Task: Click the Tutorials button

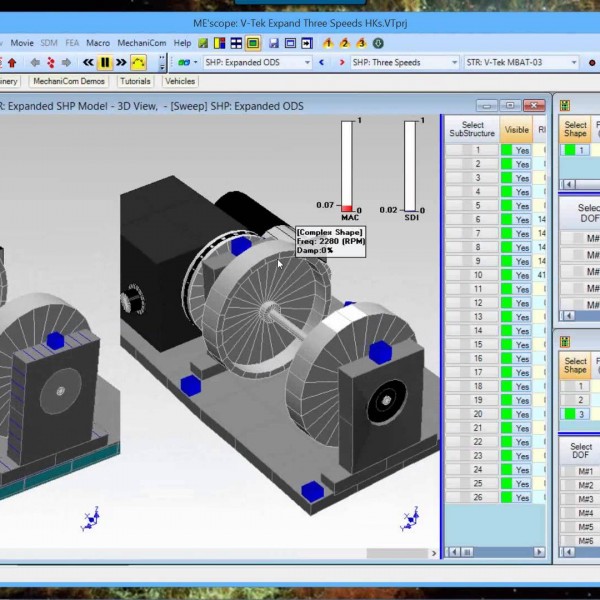Action: point(135,81)
